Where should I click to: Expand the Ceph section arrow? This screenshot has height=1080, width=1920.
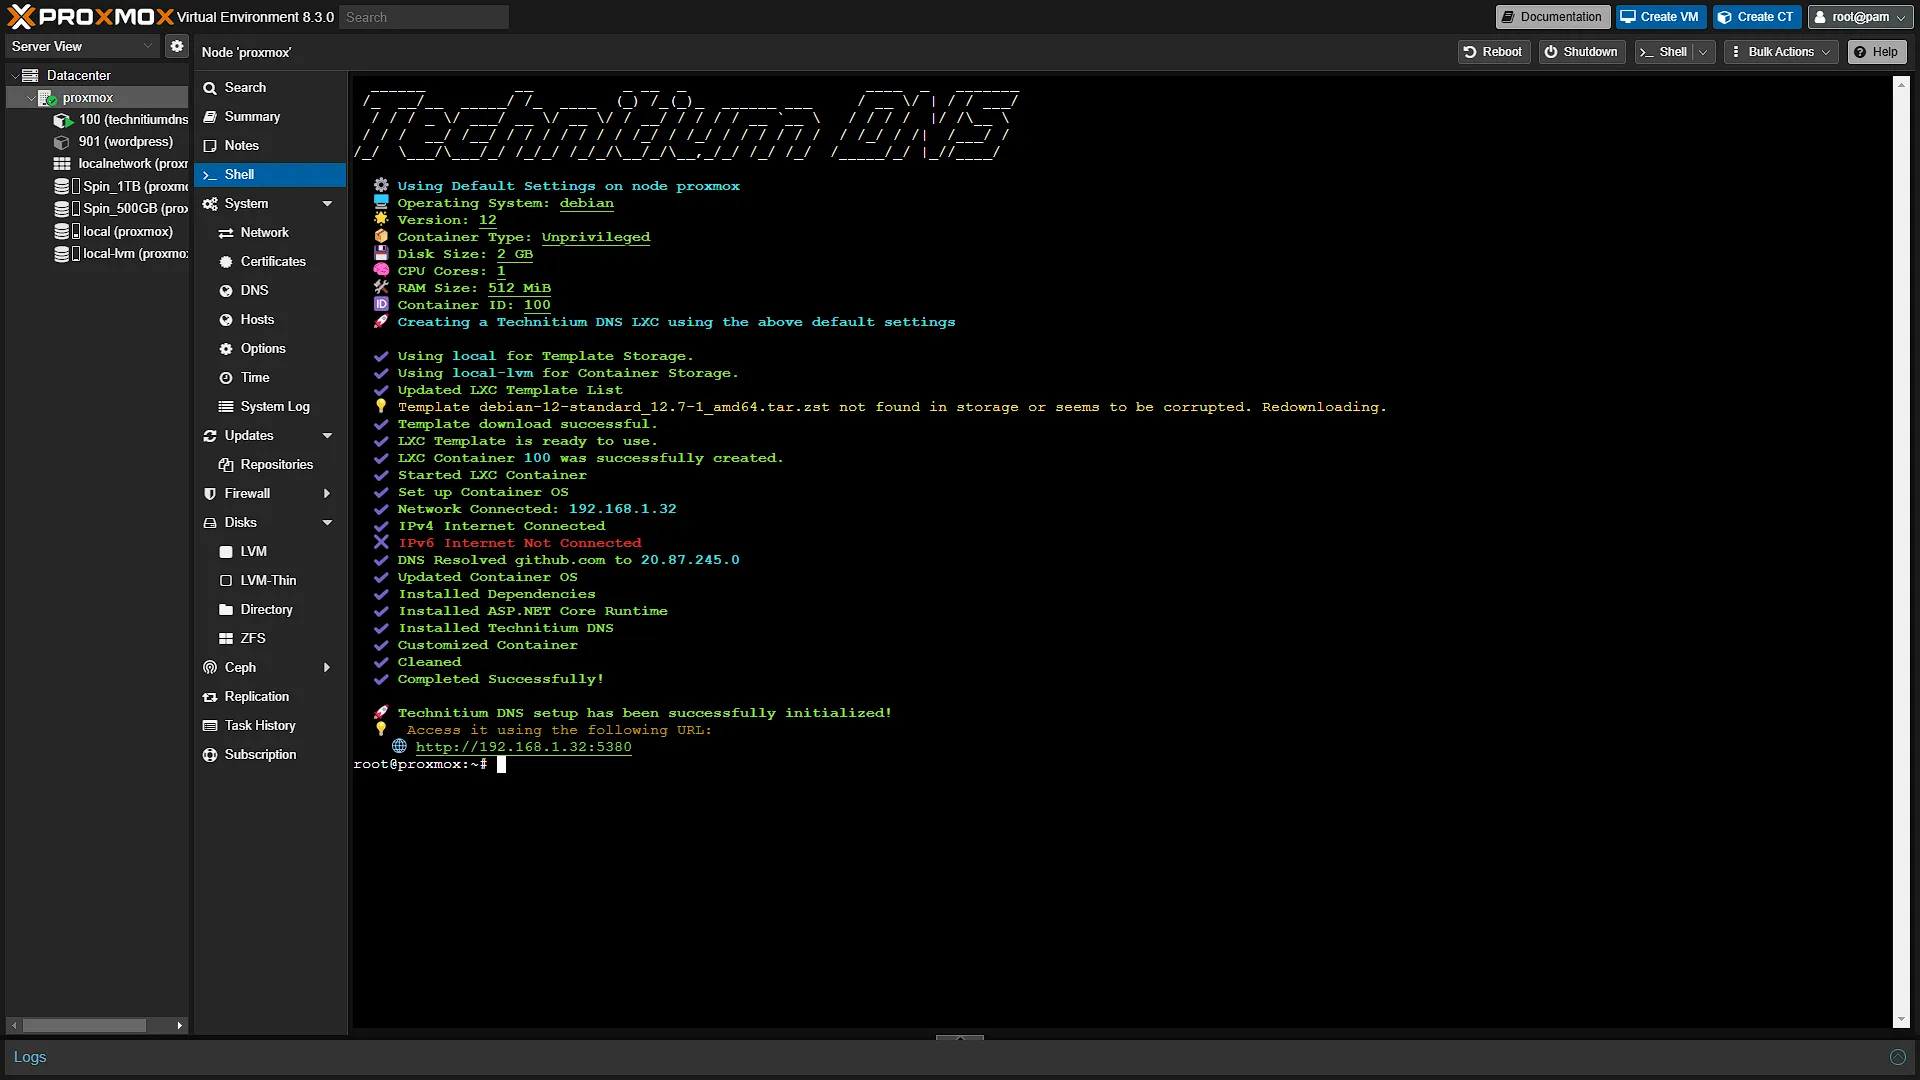pos(327,668)
